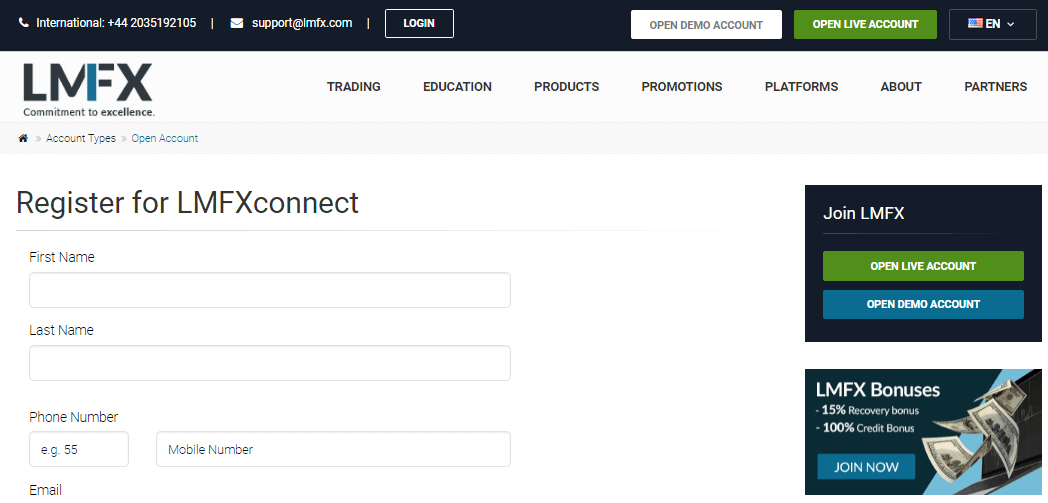Open the PARTNERS menu
Viewport: 1048px width, 503px height.
(x=996, y=87)
